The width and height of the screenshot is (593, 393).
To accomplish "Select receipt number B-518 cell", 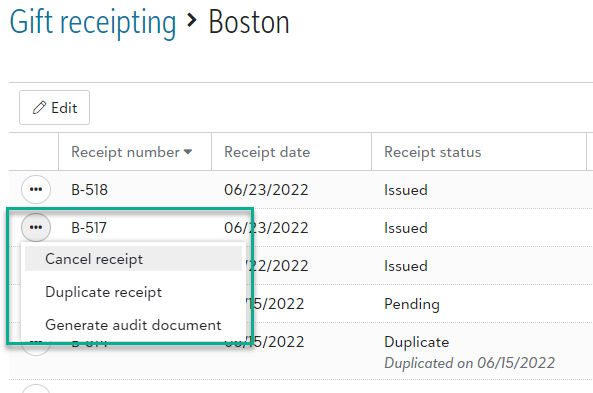I will coord(90,190).
